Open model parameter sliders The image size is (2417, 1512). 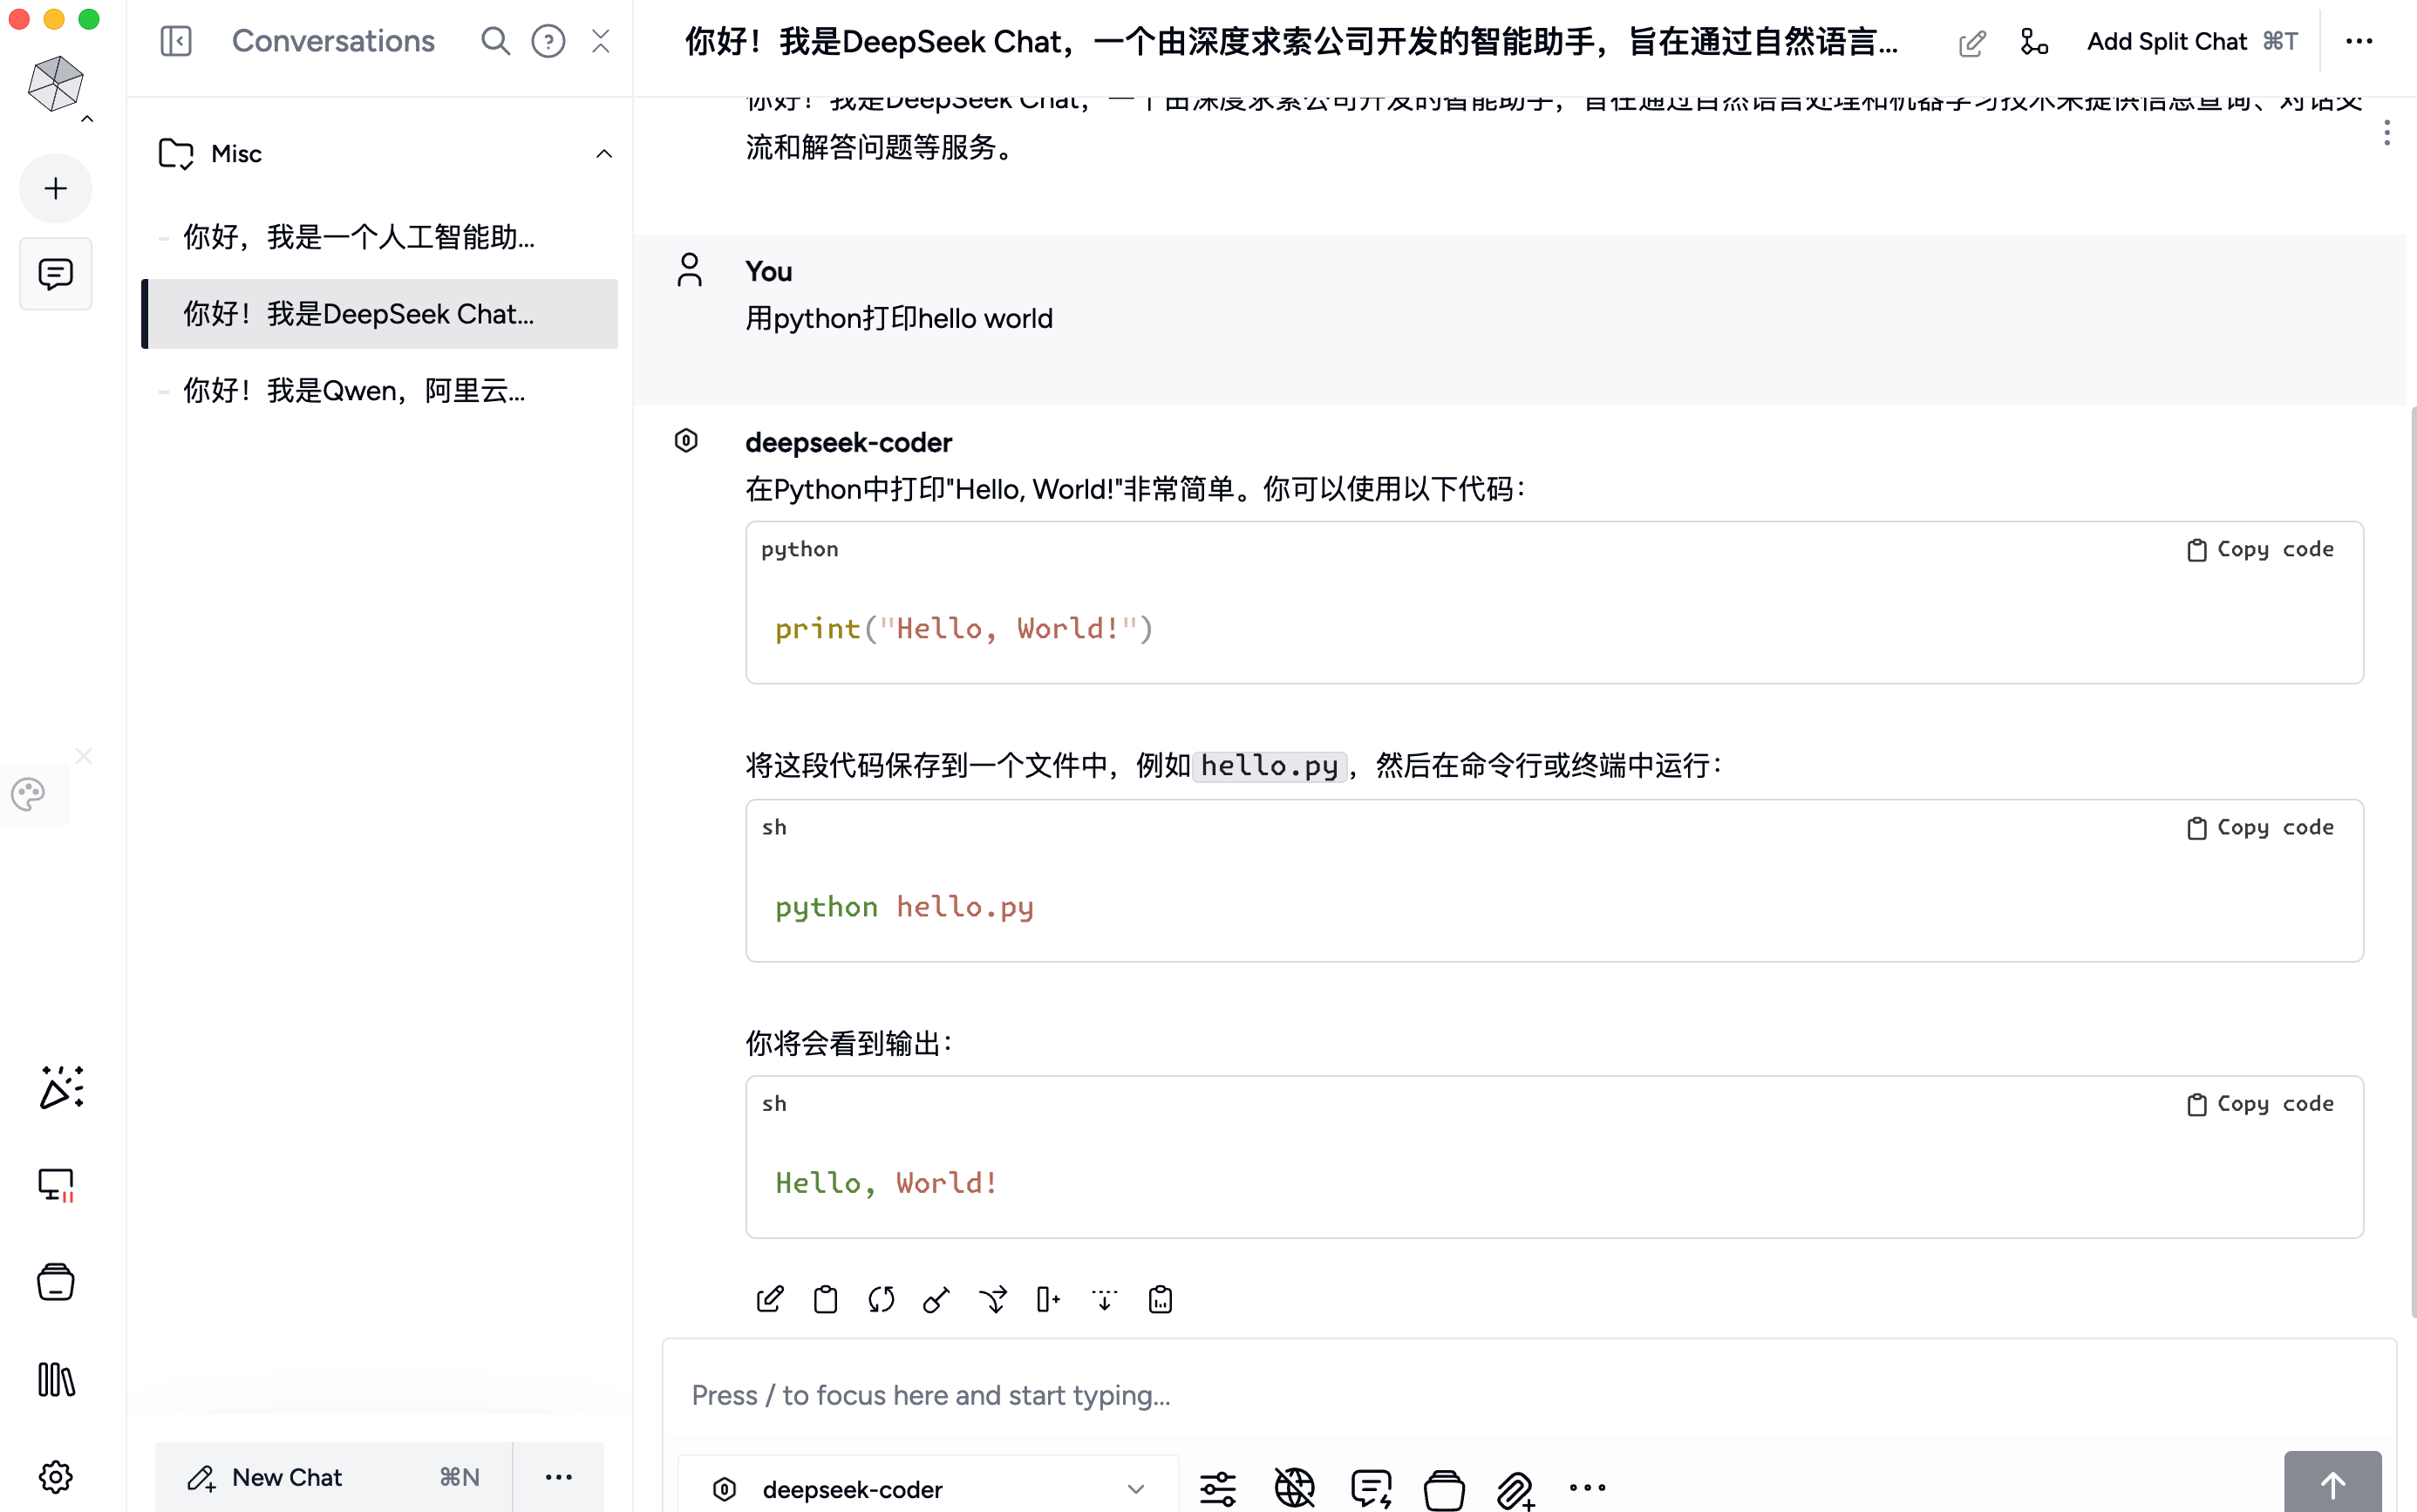tap(1218, 1489)
